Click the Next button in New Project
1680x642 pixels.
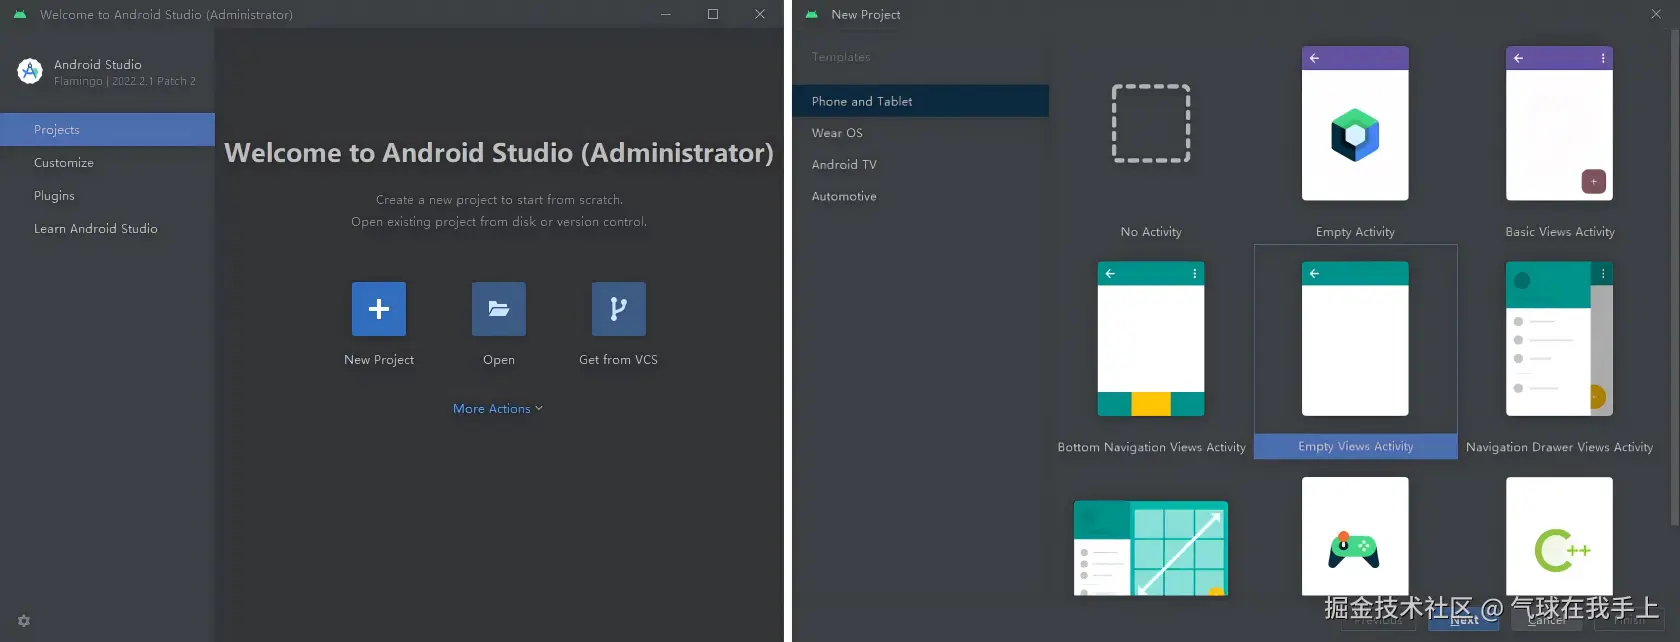(1464, 620)
